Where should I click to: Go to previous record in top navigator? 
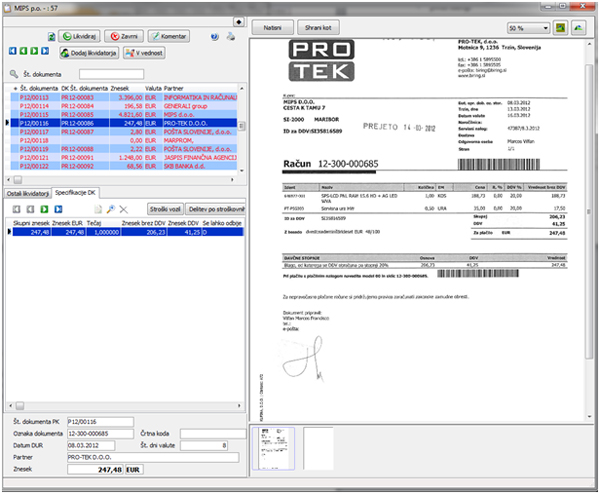click(x=23, y=51)
